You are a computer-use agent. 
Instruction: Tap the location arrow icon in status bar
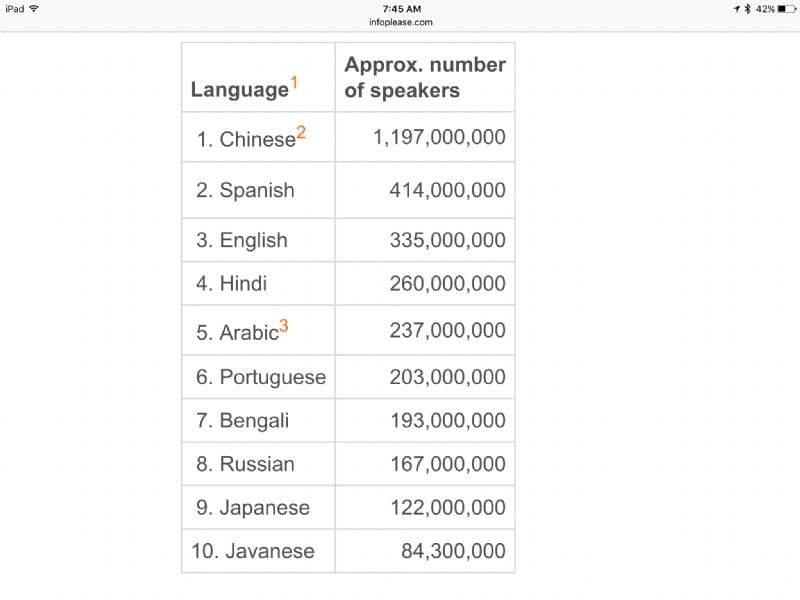(737, 8)
